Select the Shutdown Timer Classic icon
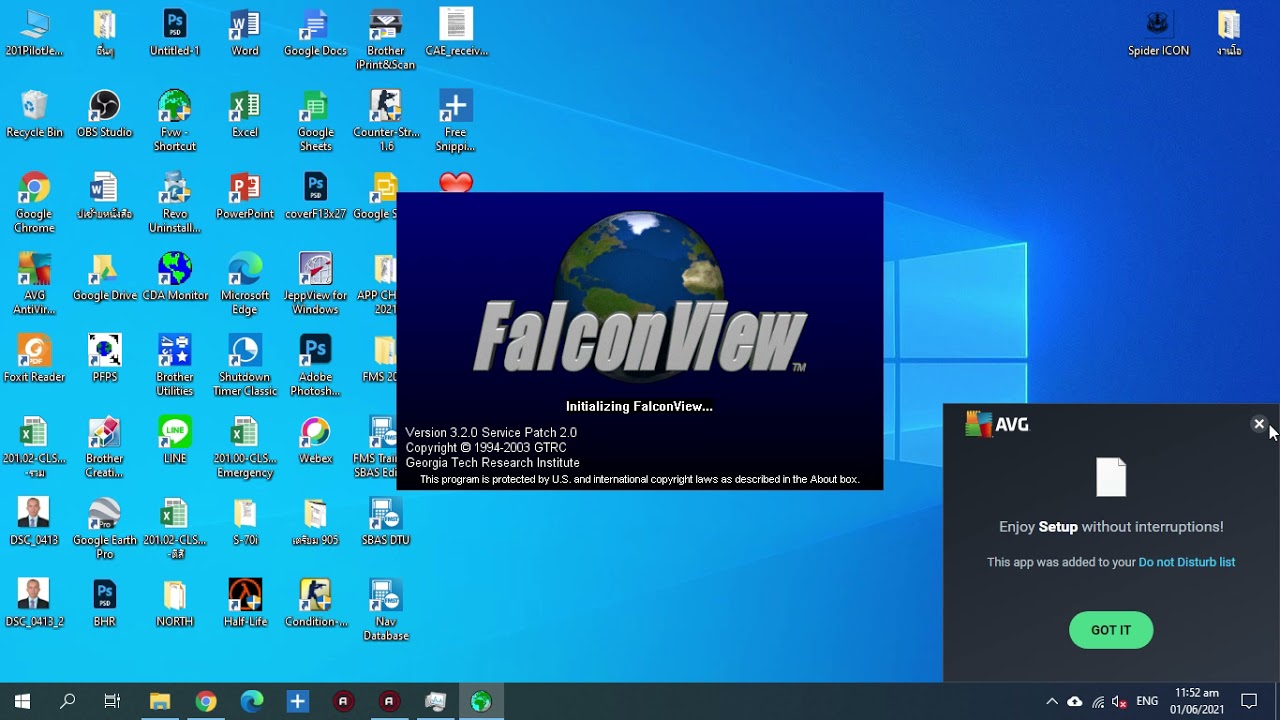The width and height of the screenshot is (1280, 720). [244, 365]
